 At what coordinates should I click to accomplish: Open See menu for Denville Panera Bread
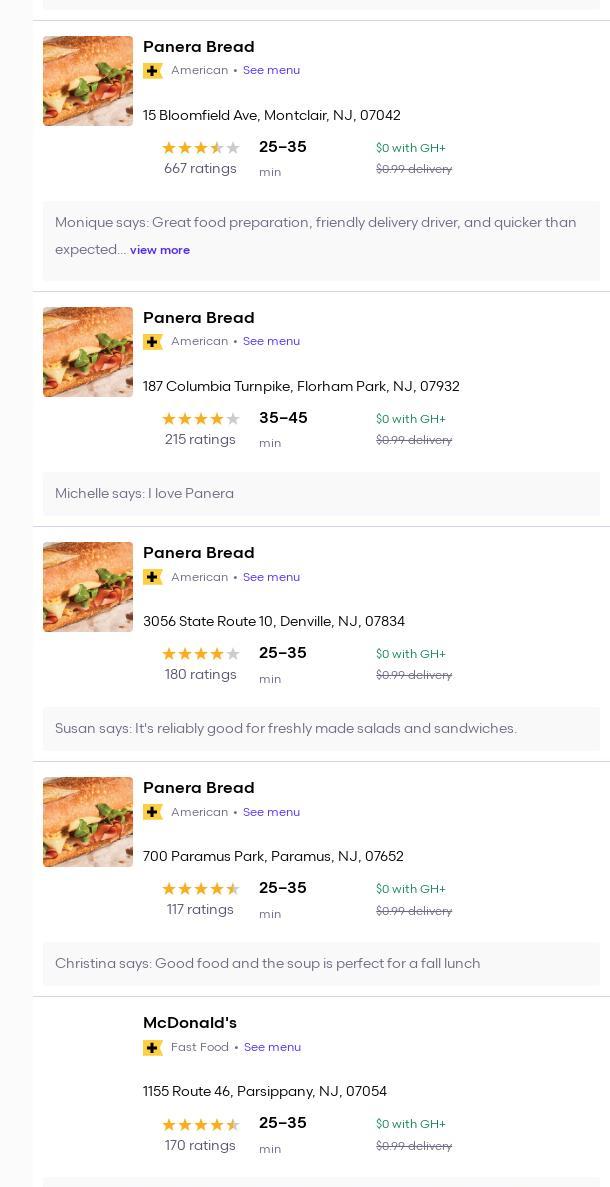point(271,577)
